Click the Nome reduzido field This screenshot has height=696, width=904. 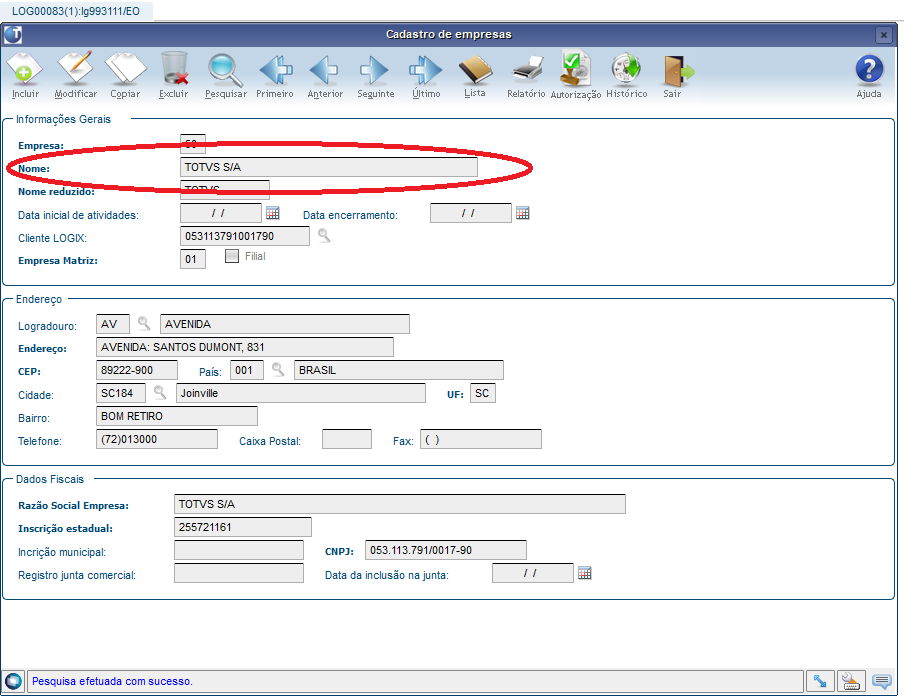click(x=225, y=190)
